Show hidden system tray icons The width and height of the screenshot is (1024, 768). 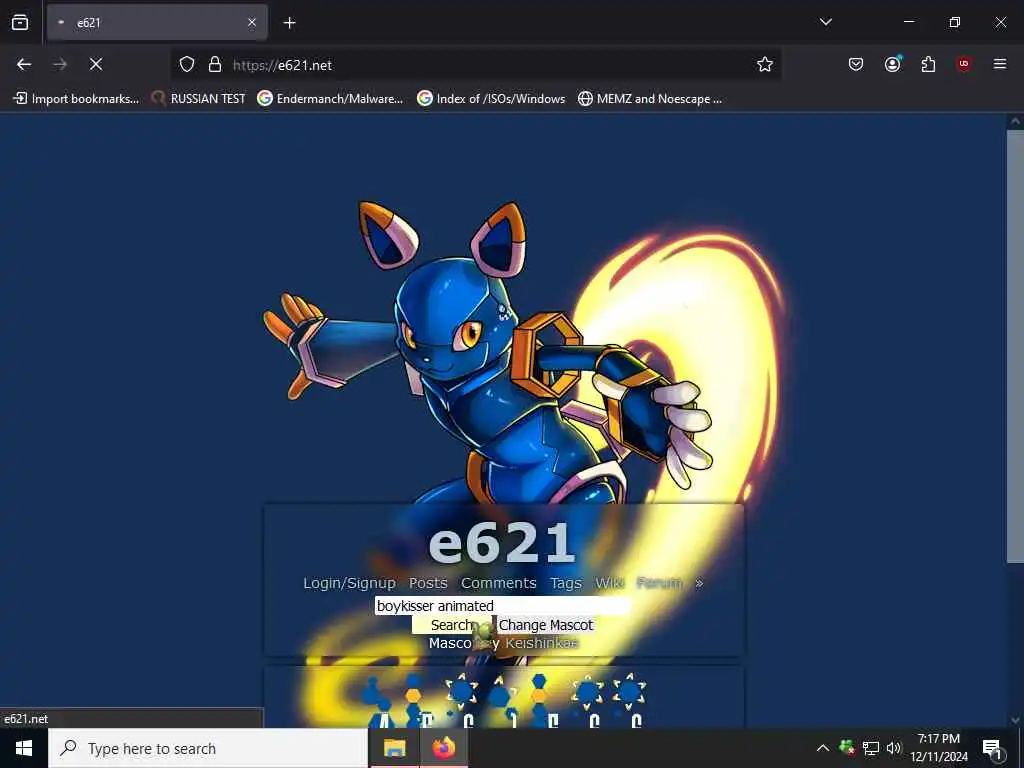point(823,748)
